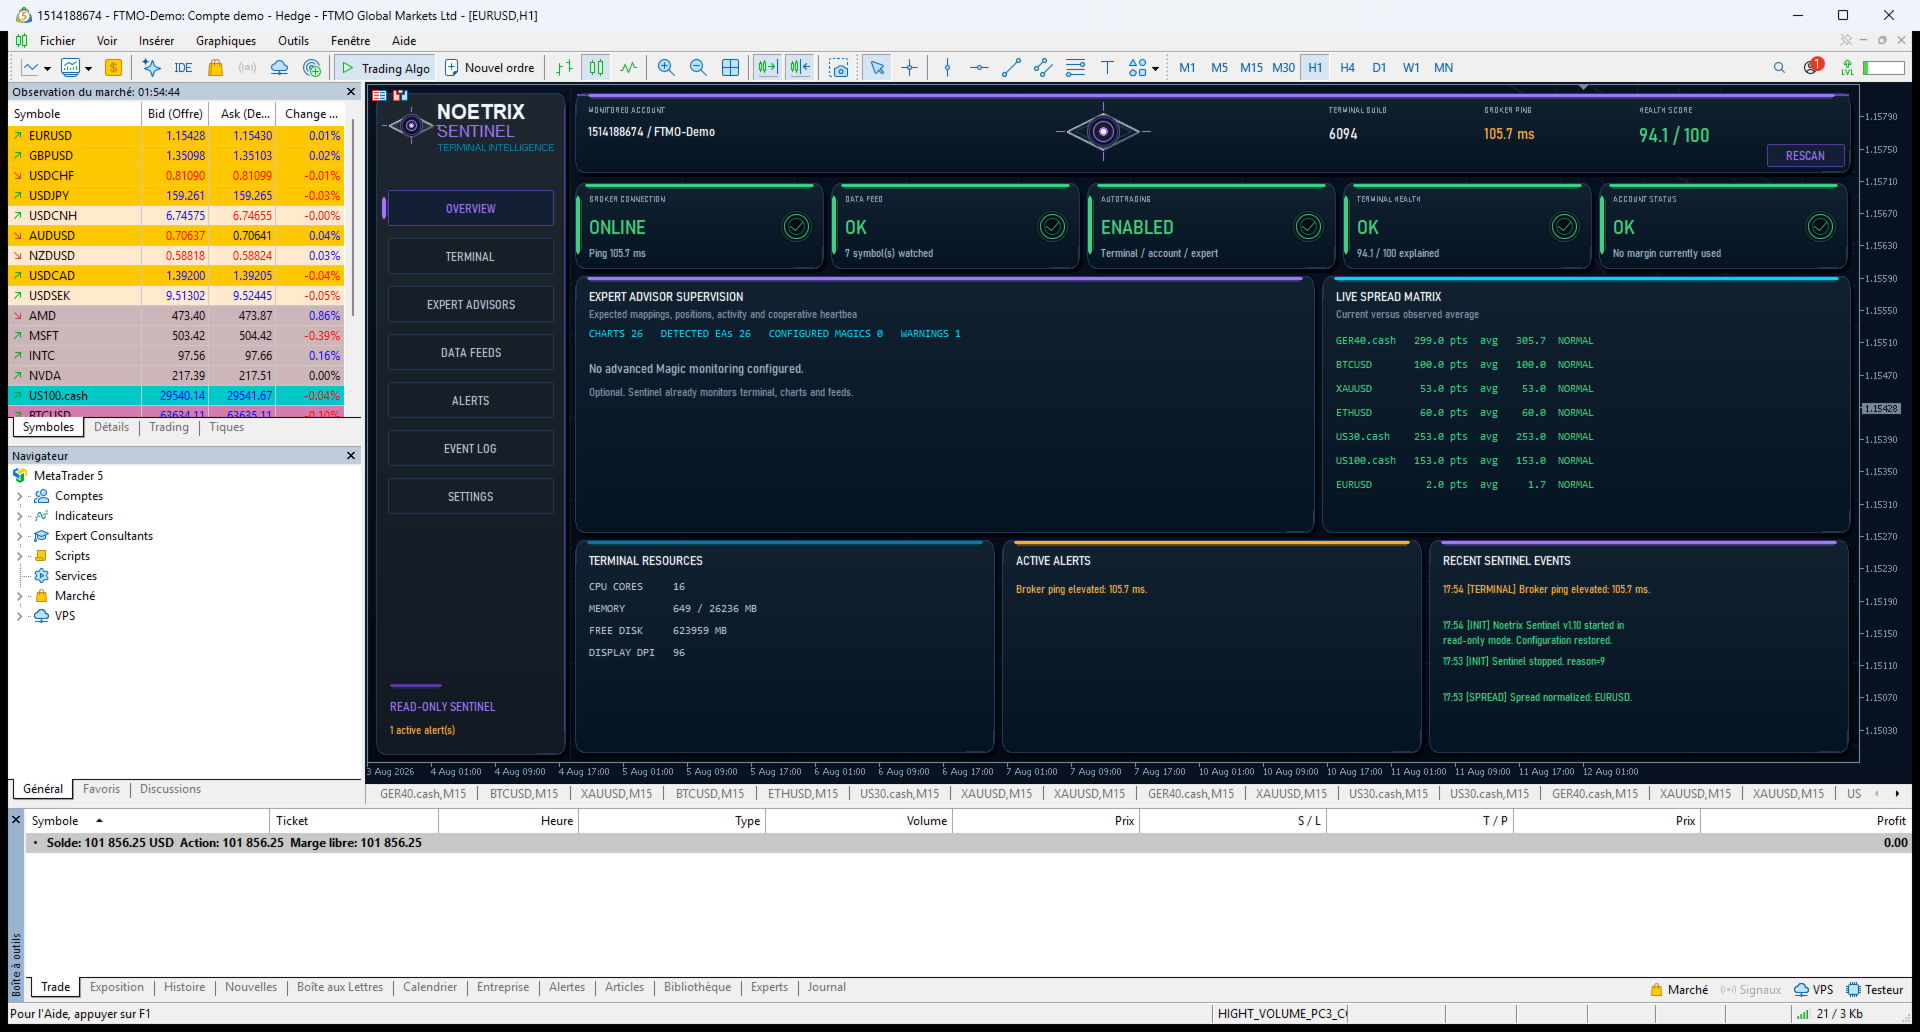1920x1032 pixels.
Task: Expand the VPS tree node
Action: coord(19,616)
